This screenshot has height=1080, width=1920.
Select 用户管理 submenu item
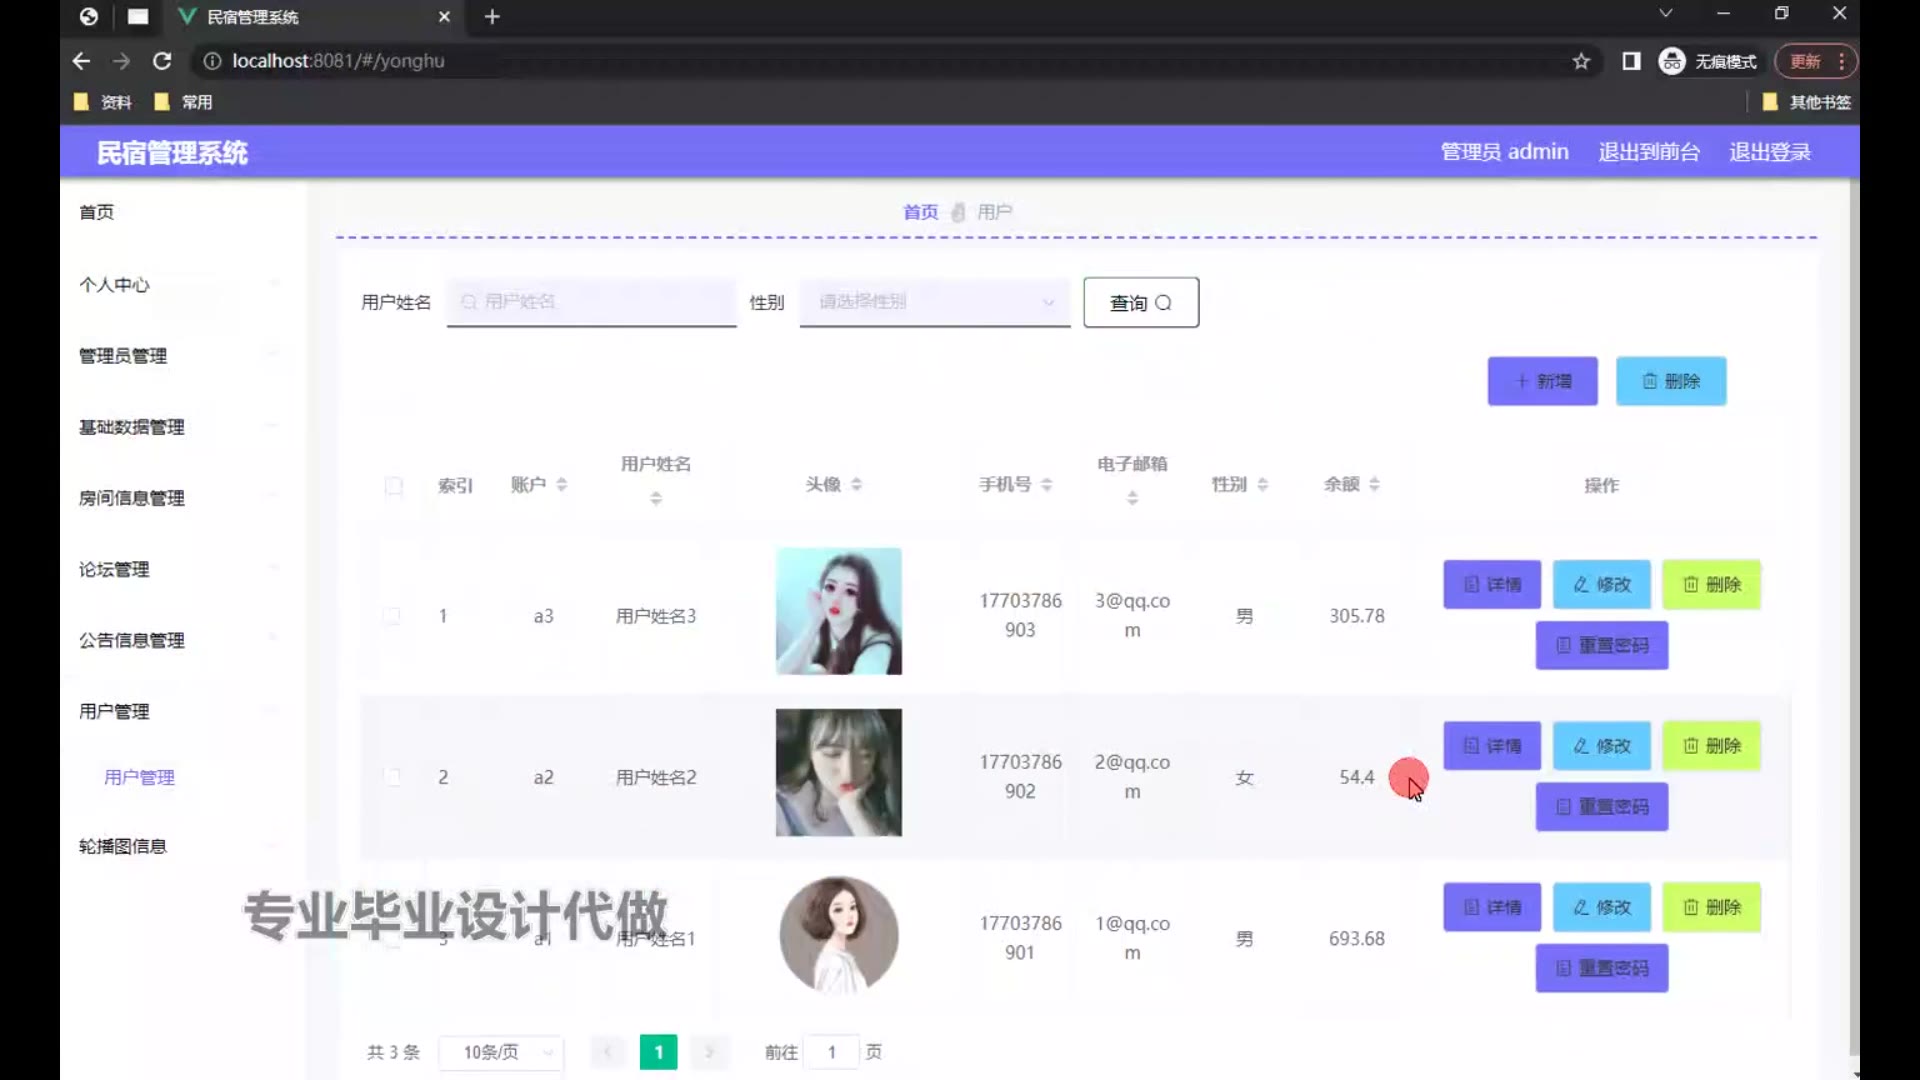click(x=139, y=777)
